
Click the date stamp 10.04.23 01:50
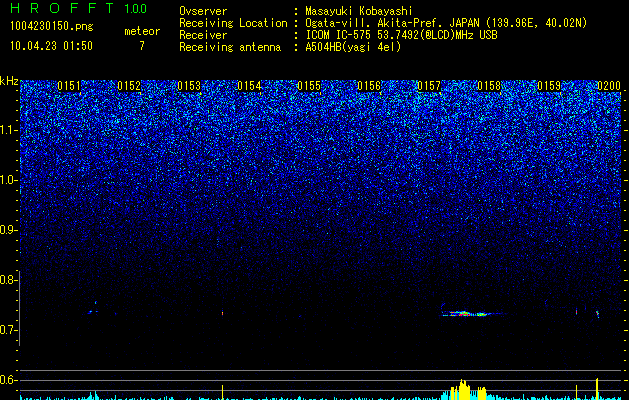tap(51, 46)
